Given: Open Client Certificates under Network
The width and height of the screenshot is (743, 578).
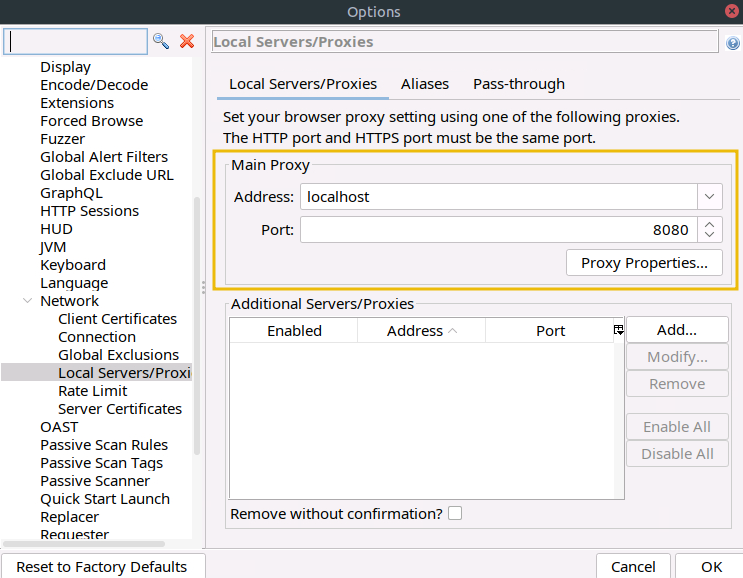Looking at the screenshot, I should point(117,319).
